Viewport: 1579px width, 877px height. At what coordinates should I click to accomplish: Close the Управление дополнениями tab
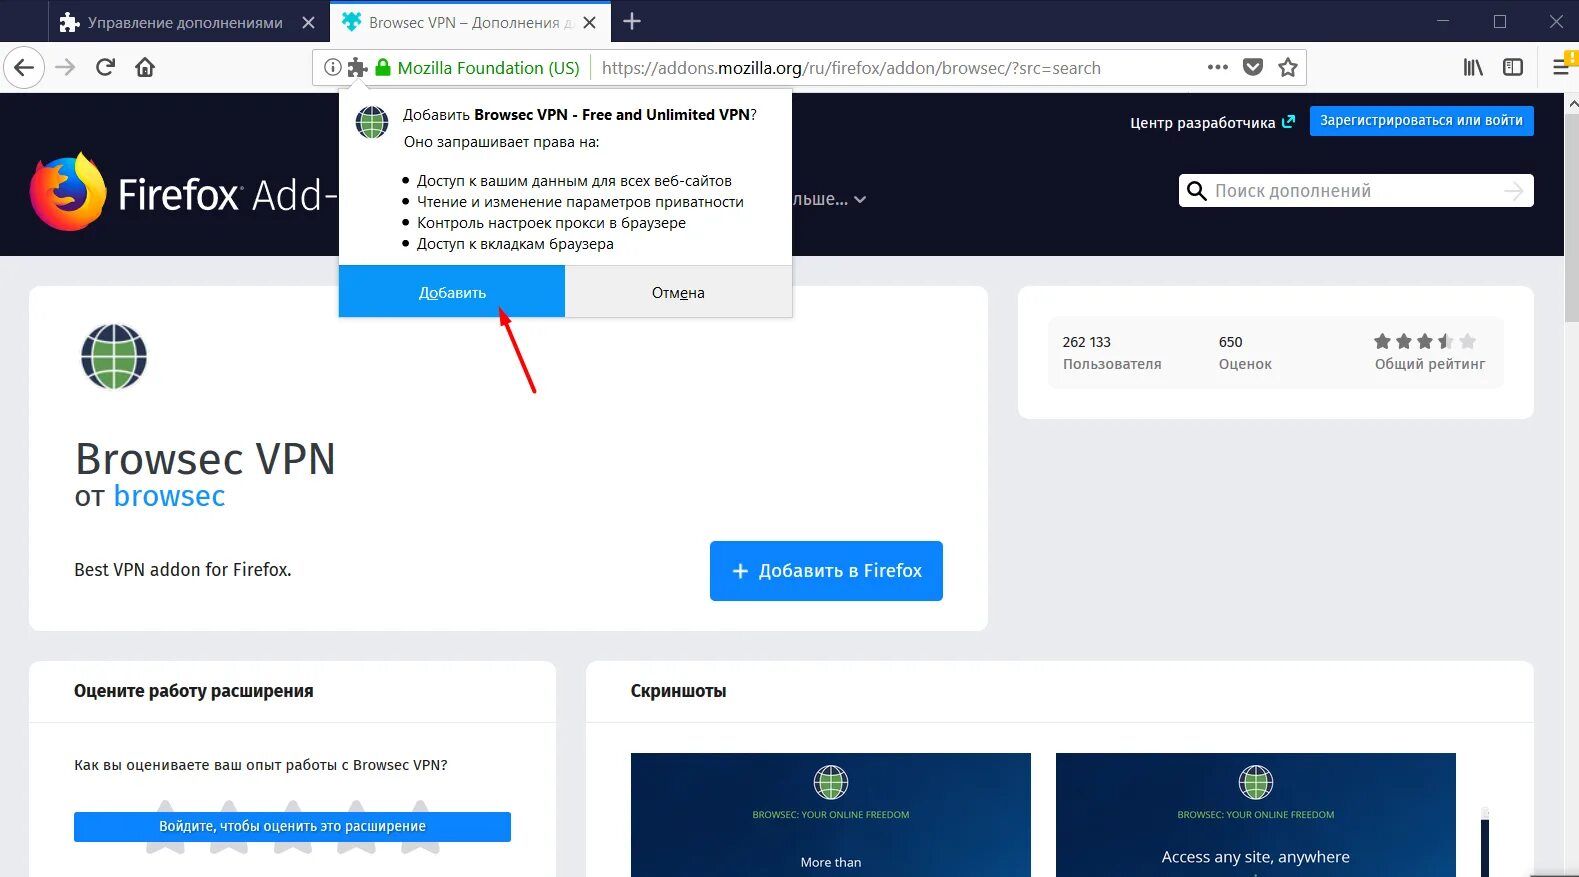point(309,22)
